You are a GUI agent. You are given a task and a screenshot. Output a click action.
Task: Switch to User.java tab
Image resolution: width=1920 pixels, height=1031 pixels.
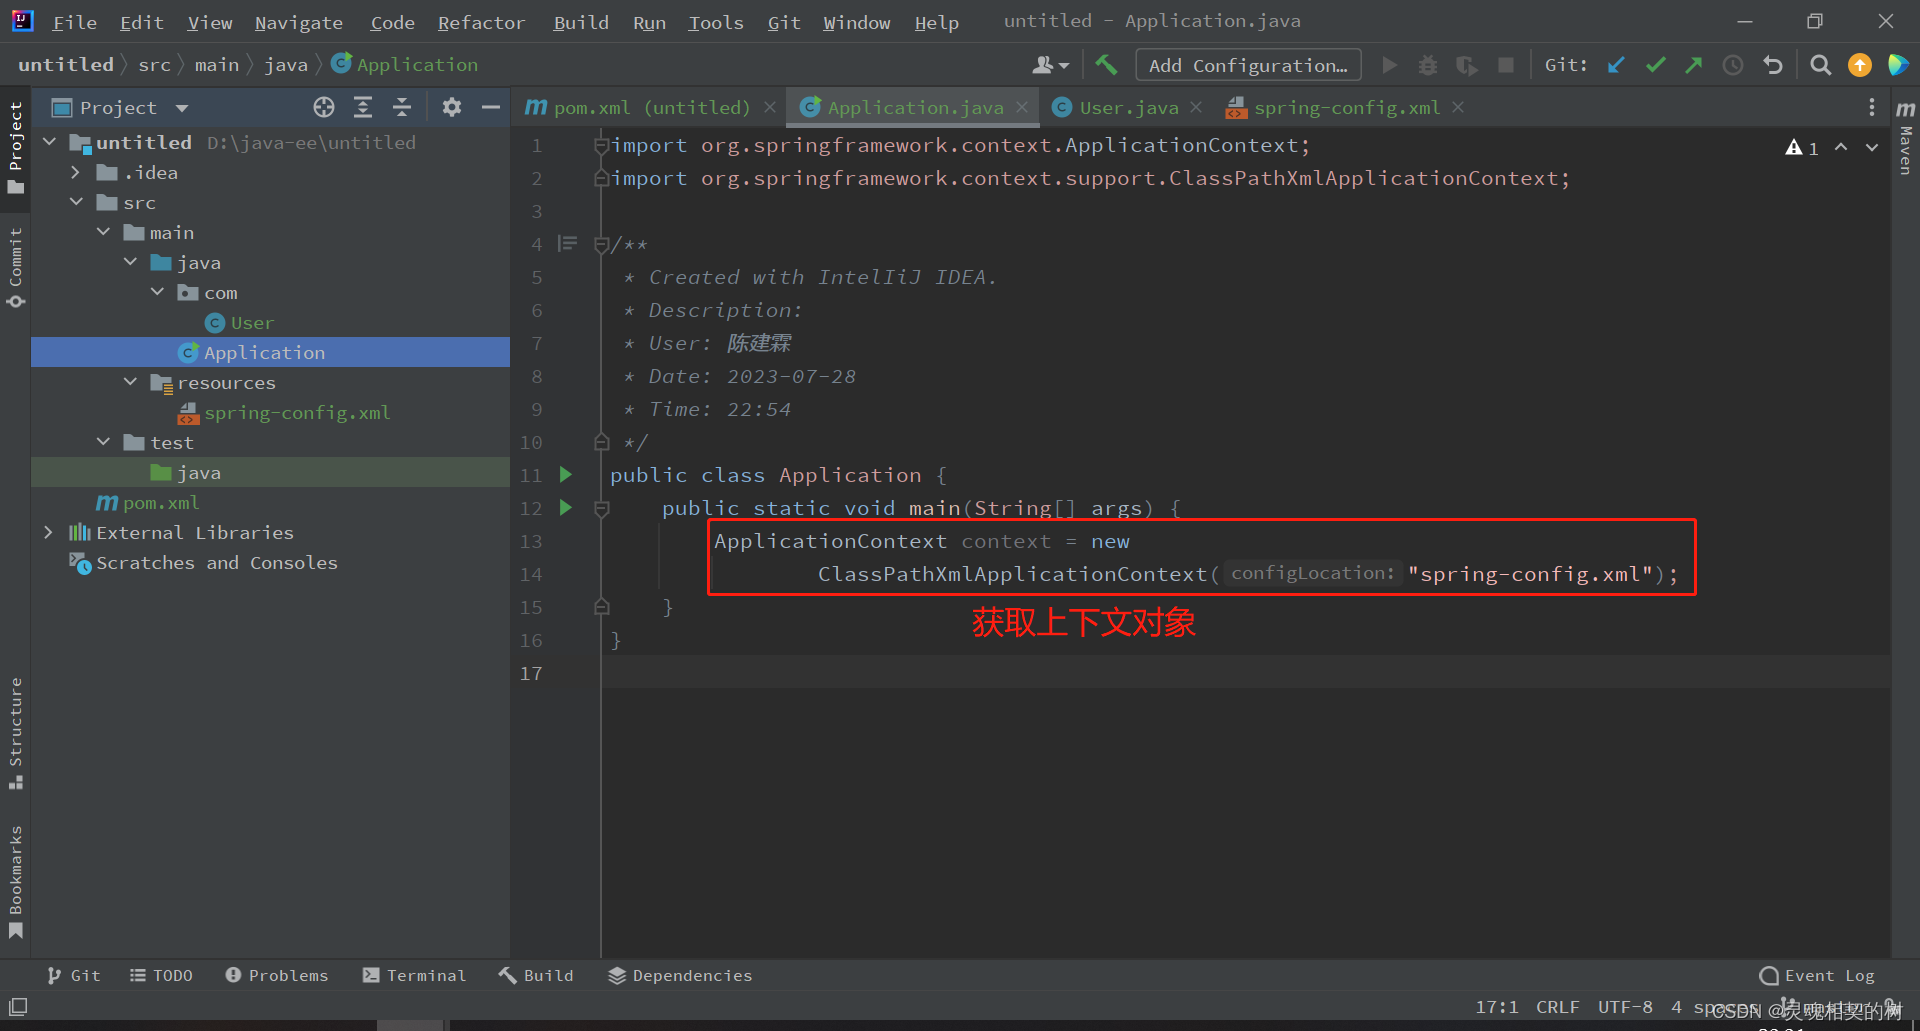1128,107
